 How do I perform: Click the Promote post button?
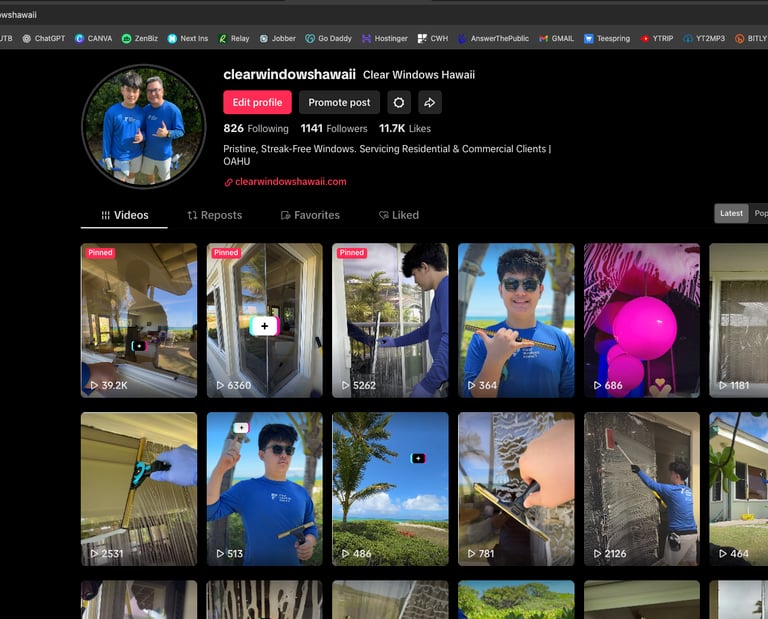click(339, 102)
